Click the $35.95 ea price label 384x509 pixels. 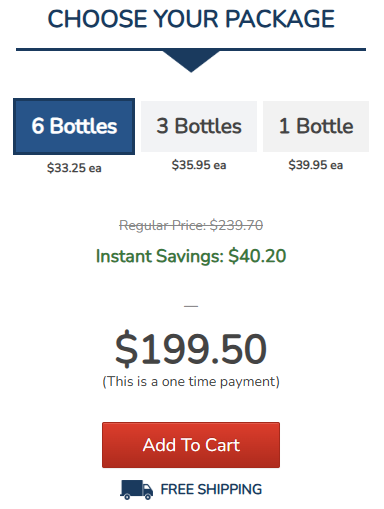pos(199,165)
